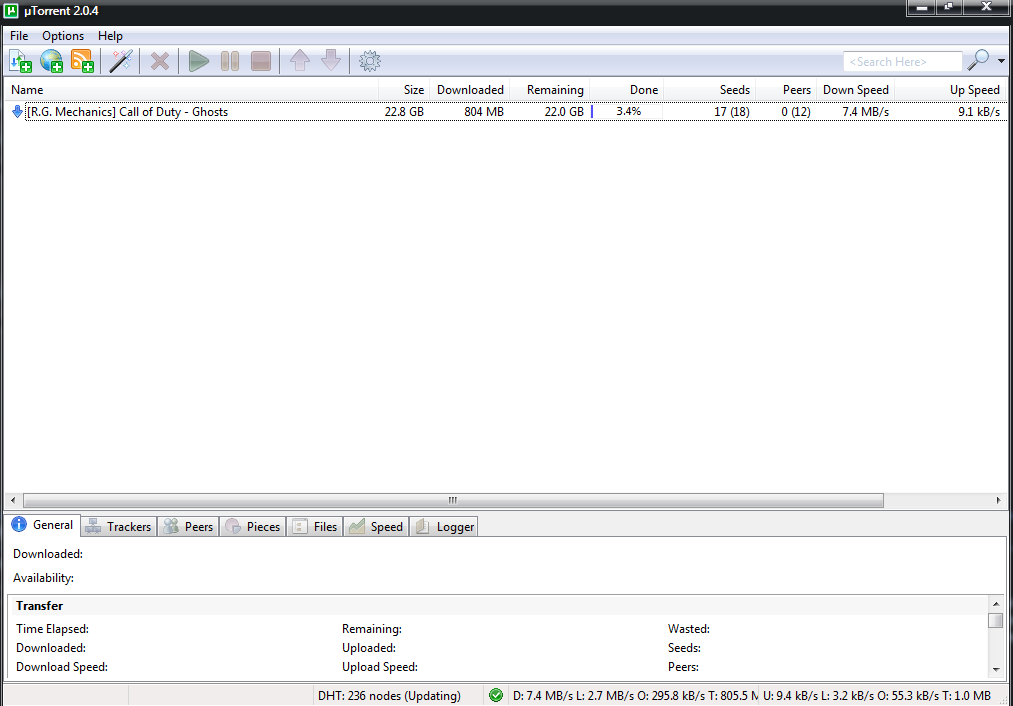Screen dimensions: 1013x706
Task: Click the 9.1 kB/s up speed value
Action: tap(979, 112)
